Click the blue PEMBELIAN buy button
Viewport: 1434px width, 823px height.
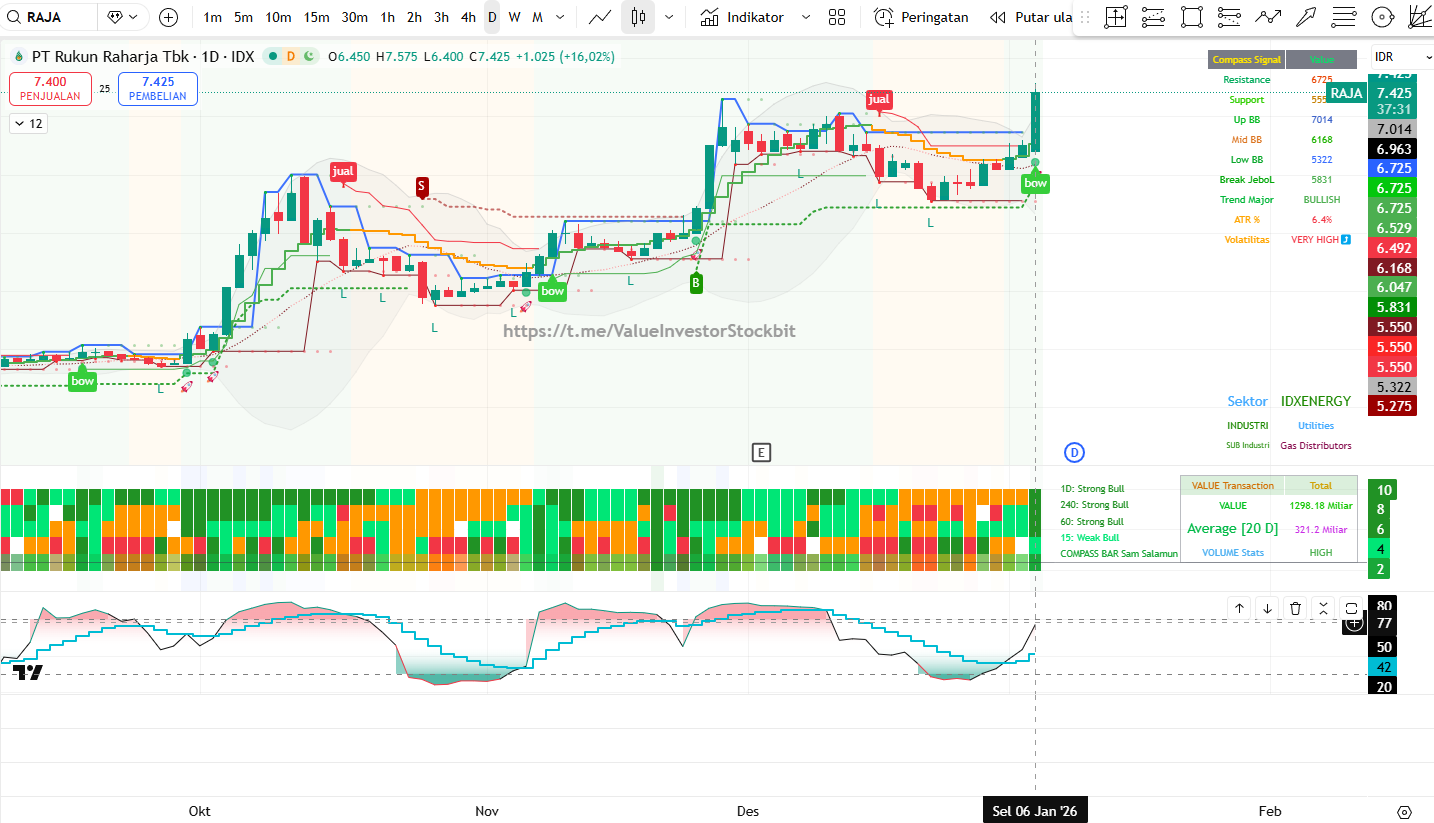pyautogui.click(x=158, y=89)
